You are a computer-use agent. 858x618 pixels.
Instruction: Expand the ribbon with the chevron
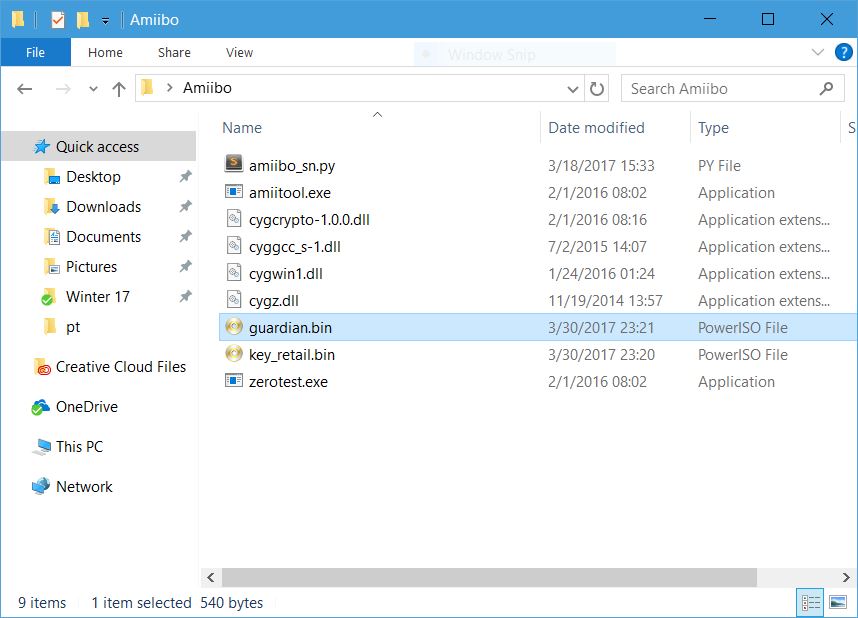[818, 53]
